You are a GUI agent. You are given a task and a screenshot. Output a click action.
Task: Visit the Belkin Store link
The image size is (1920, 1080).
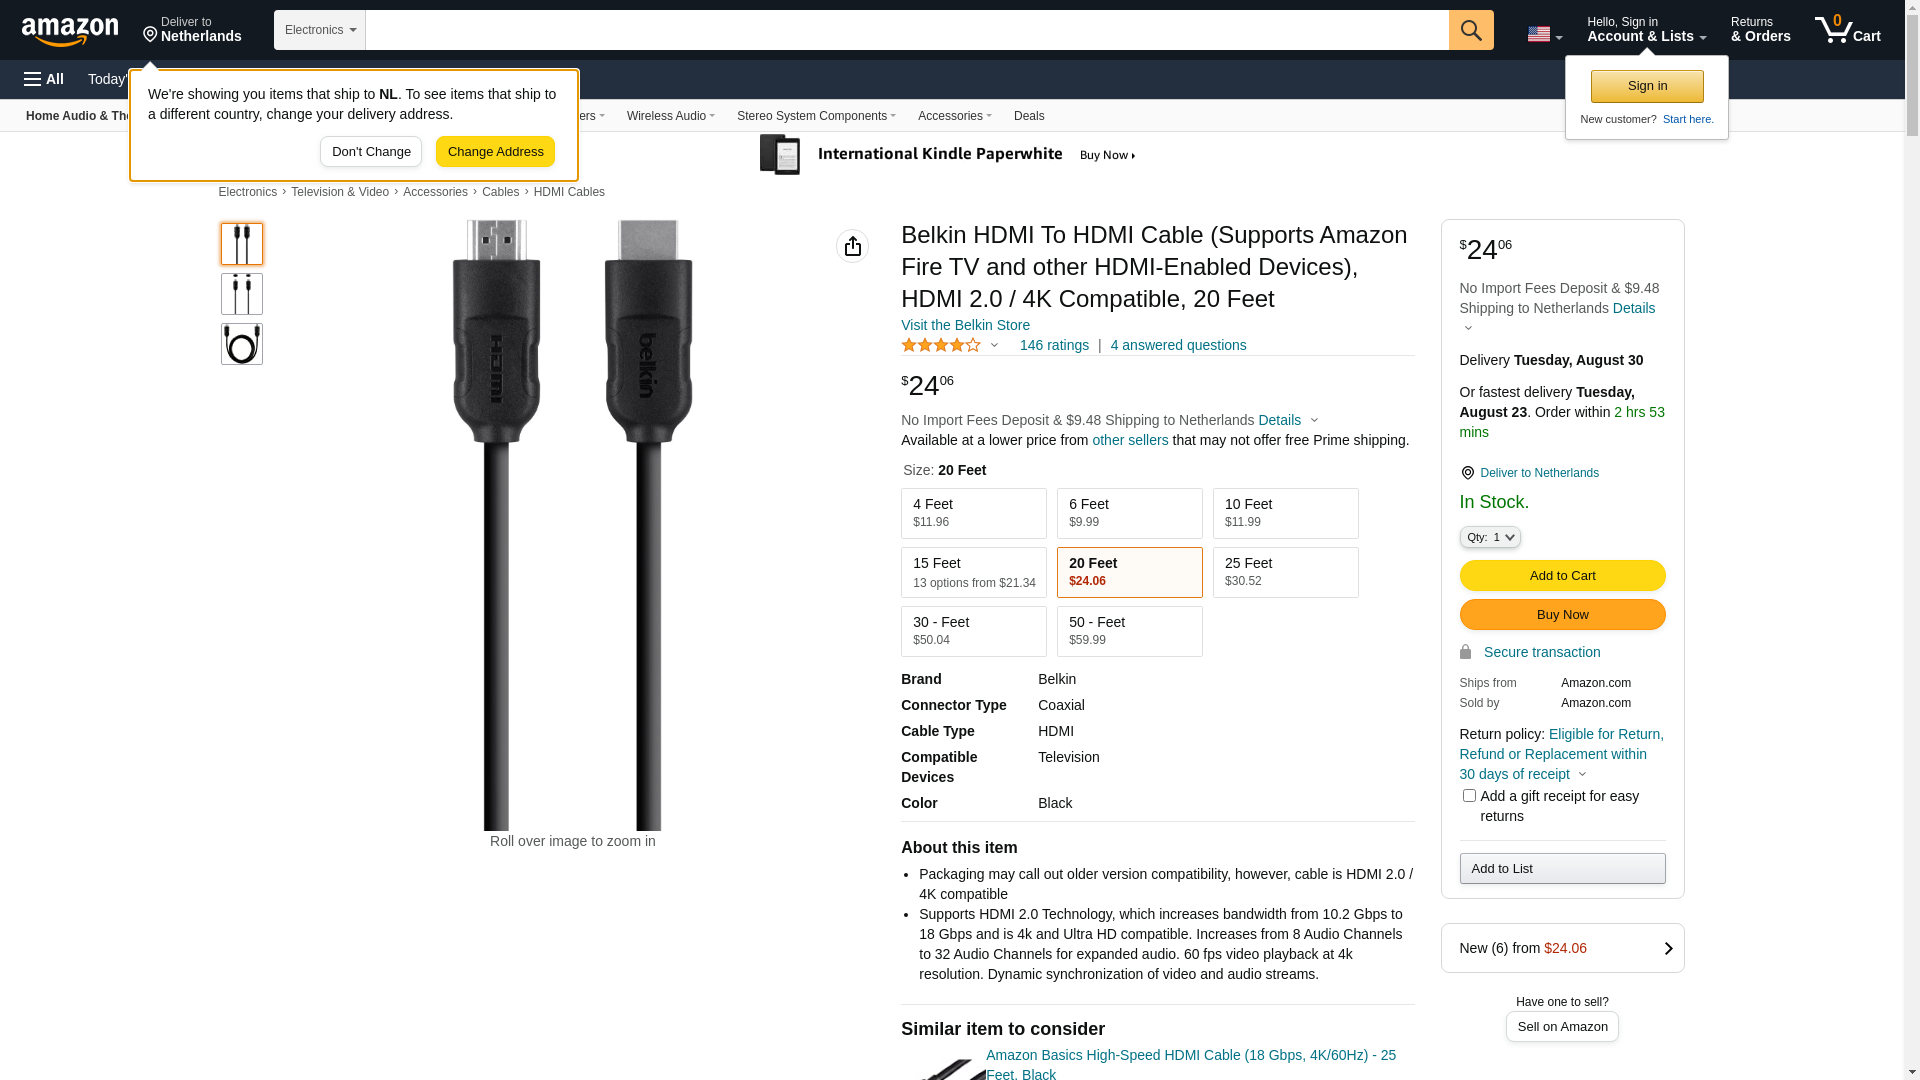click(x=965, y=325)
